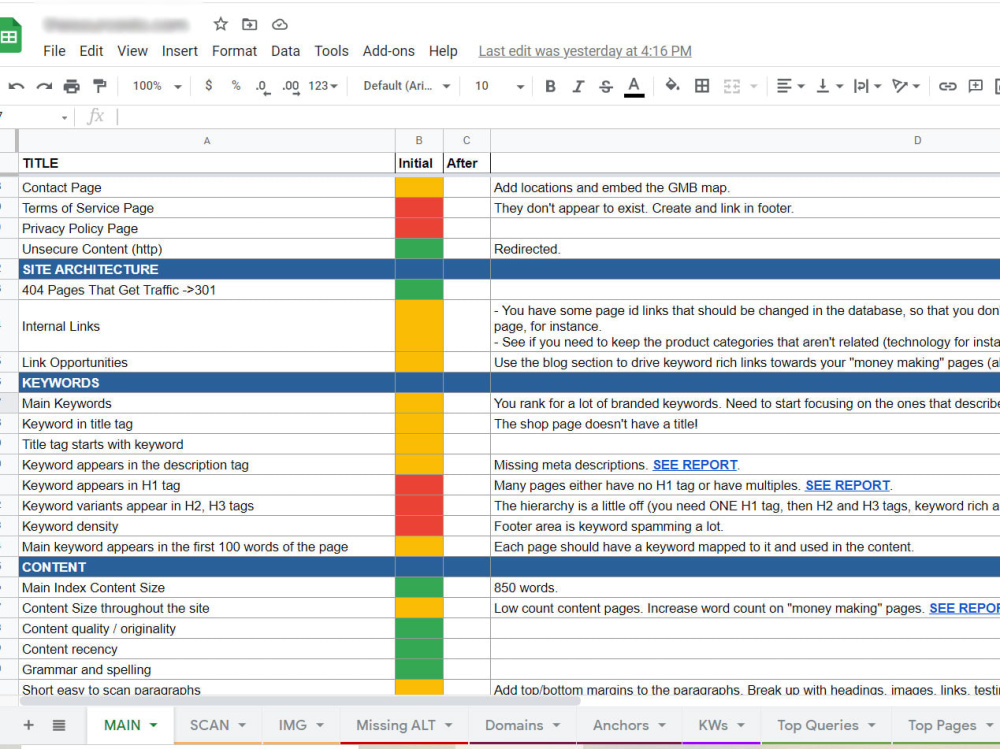1000x749 pixels.
Task: Open the Add-ons menu
Action: click(x=388, y=51)
